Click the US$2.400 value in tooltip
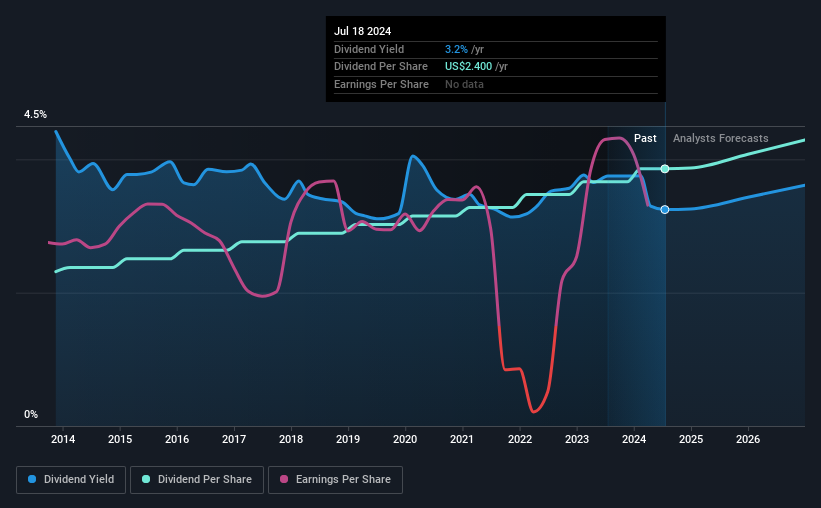Image resolution: width=821 pixels, height=508 pixels. [x=469, y=67]
